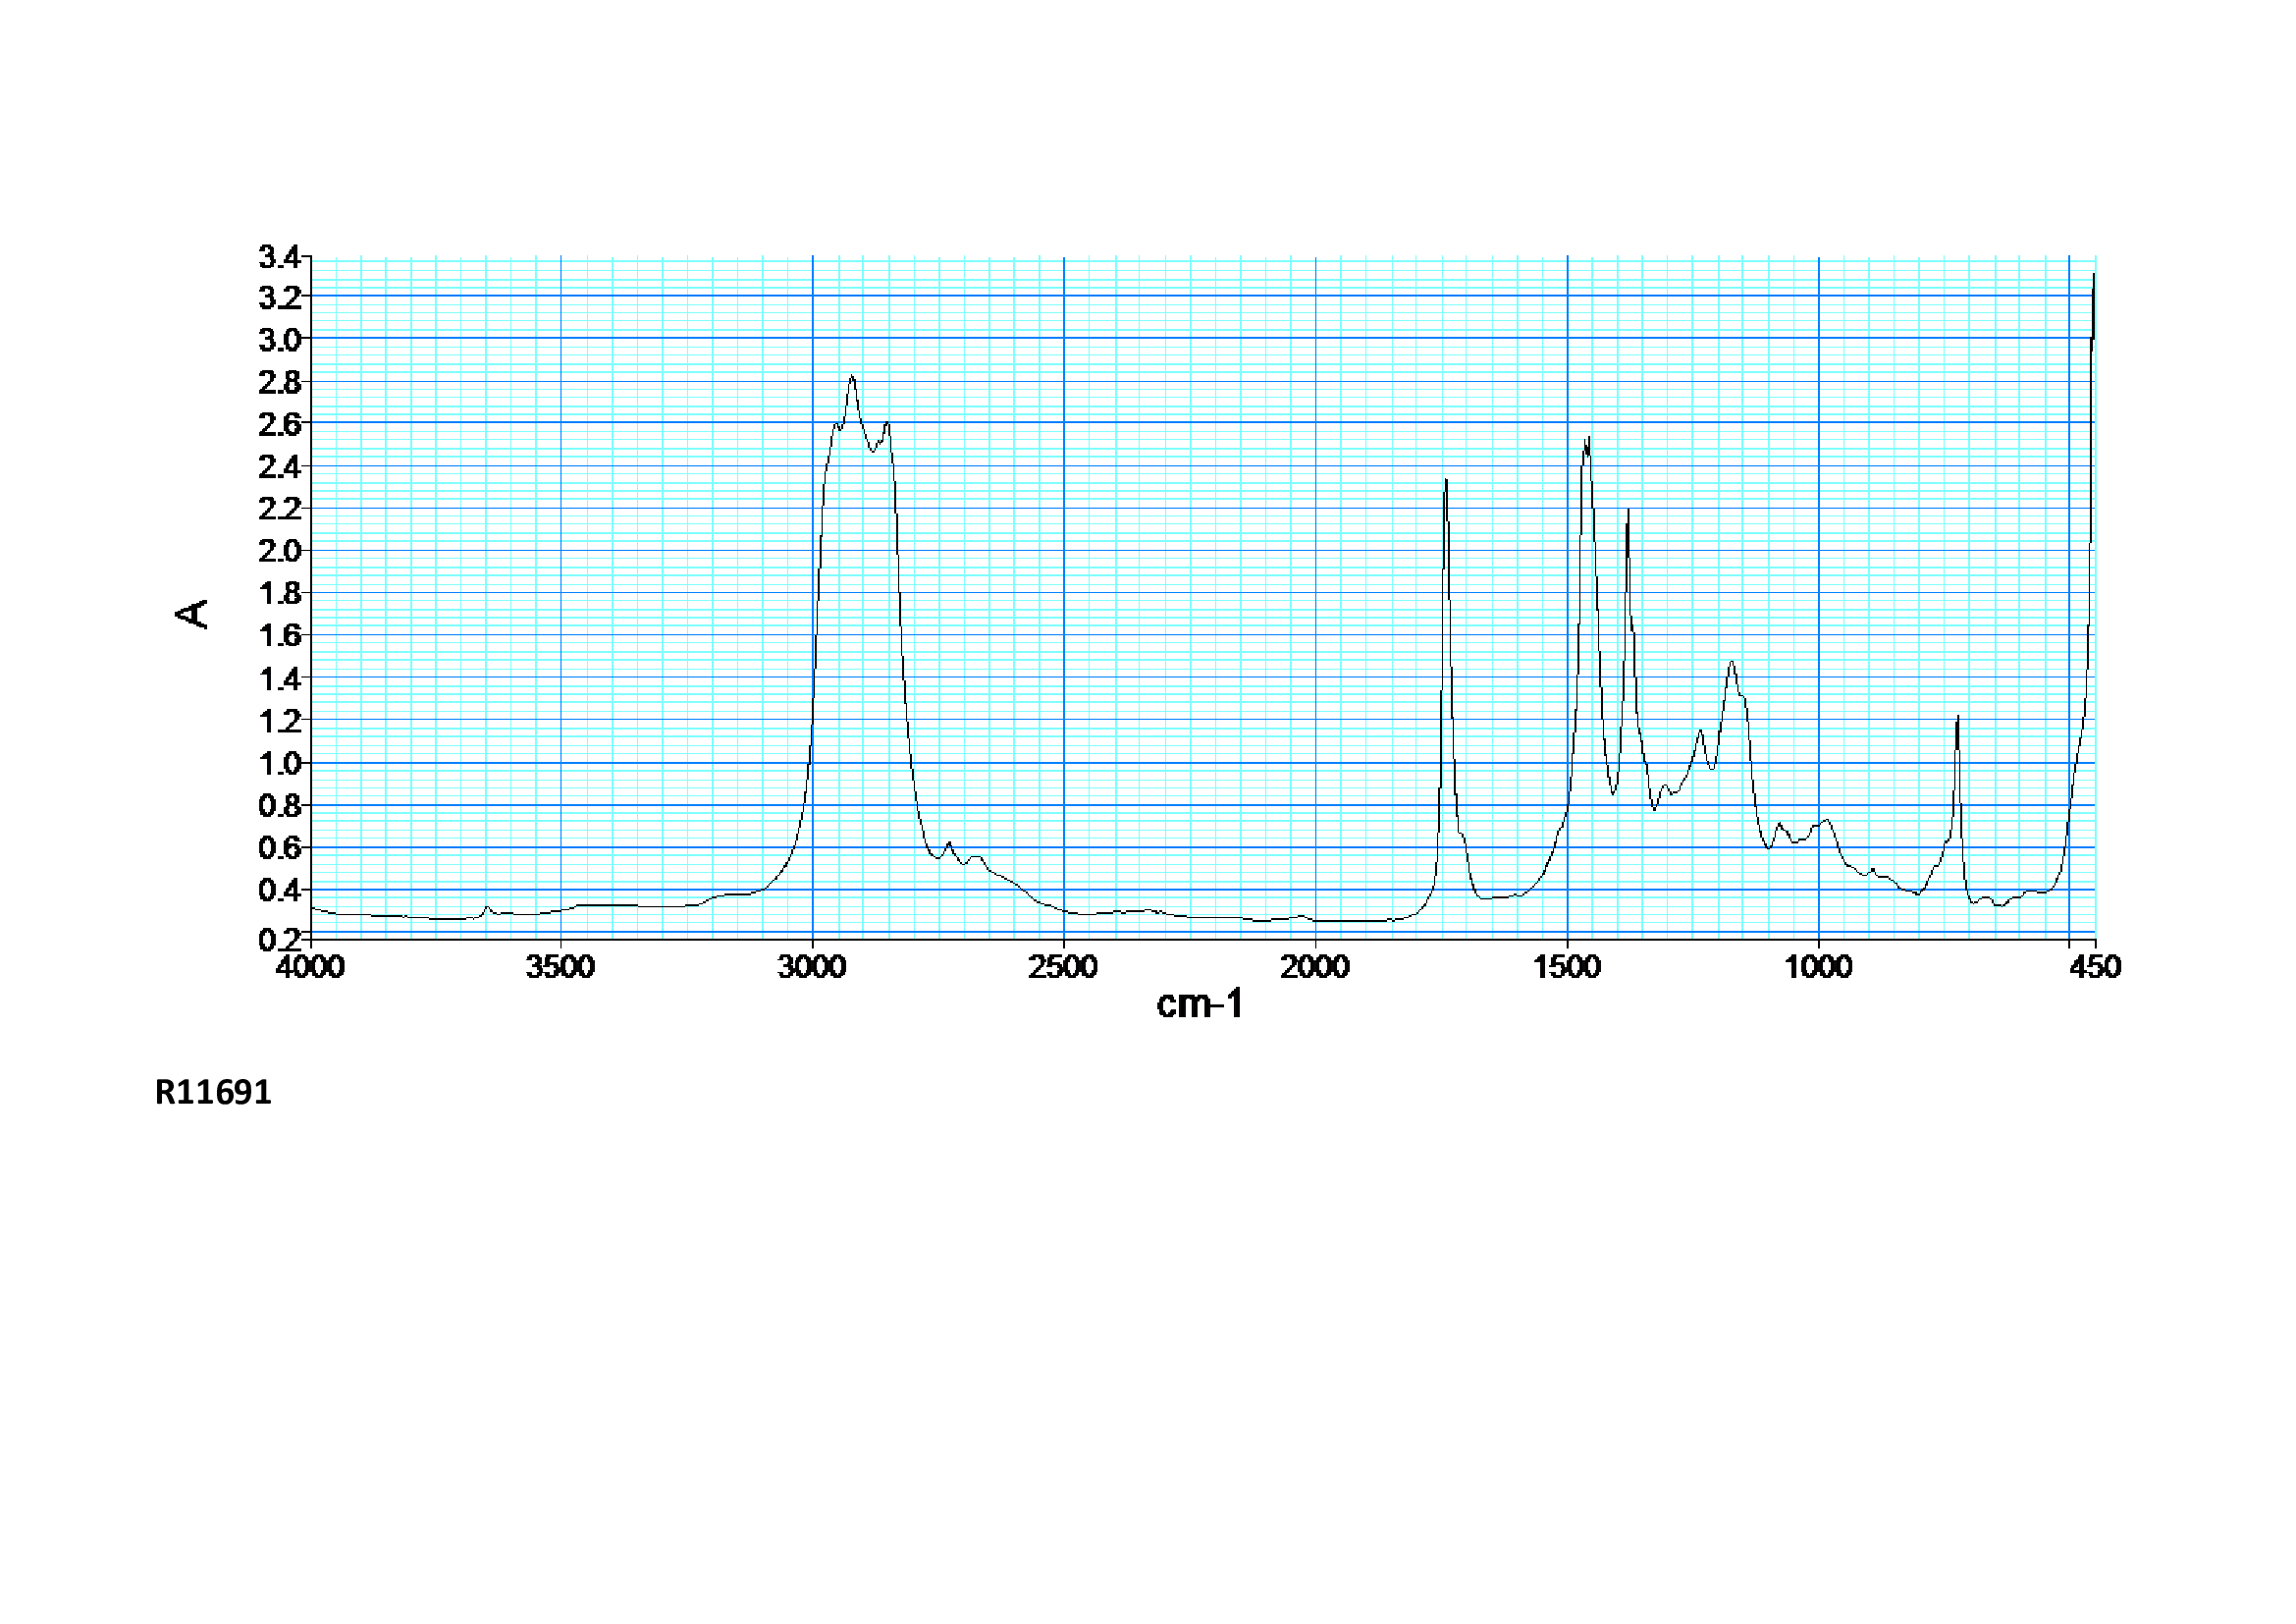Click the x-axis title cm-1

coord(1199,1004)
